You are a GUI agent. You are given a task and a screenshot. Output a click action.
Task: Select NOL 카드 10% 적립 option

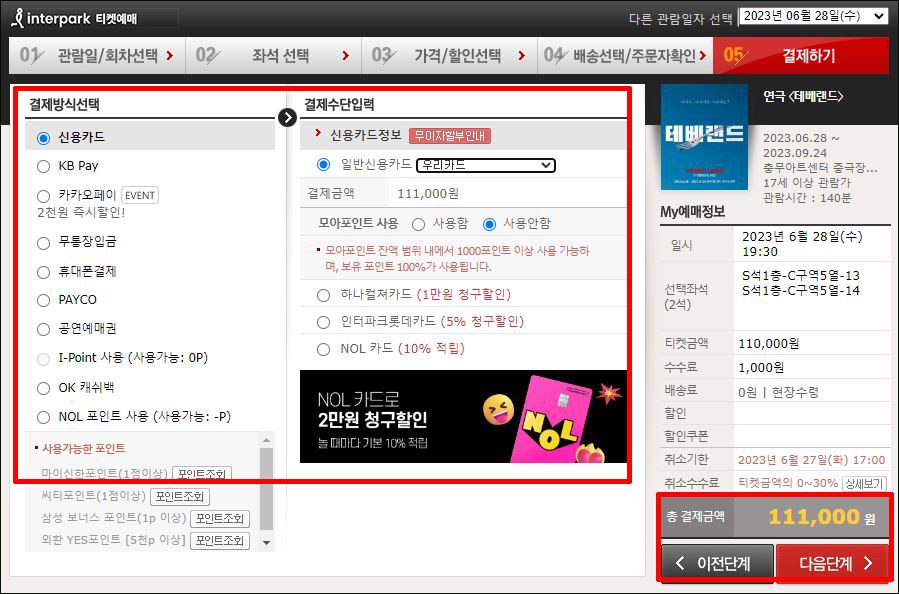323,349
